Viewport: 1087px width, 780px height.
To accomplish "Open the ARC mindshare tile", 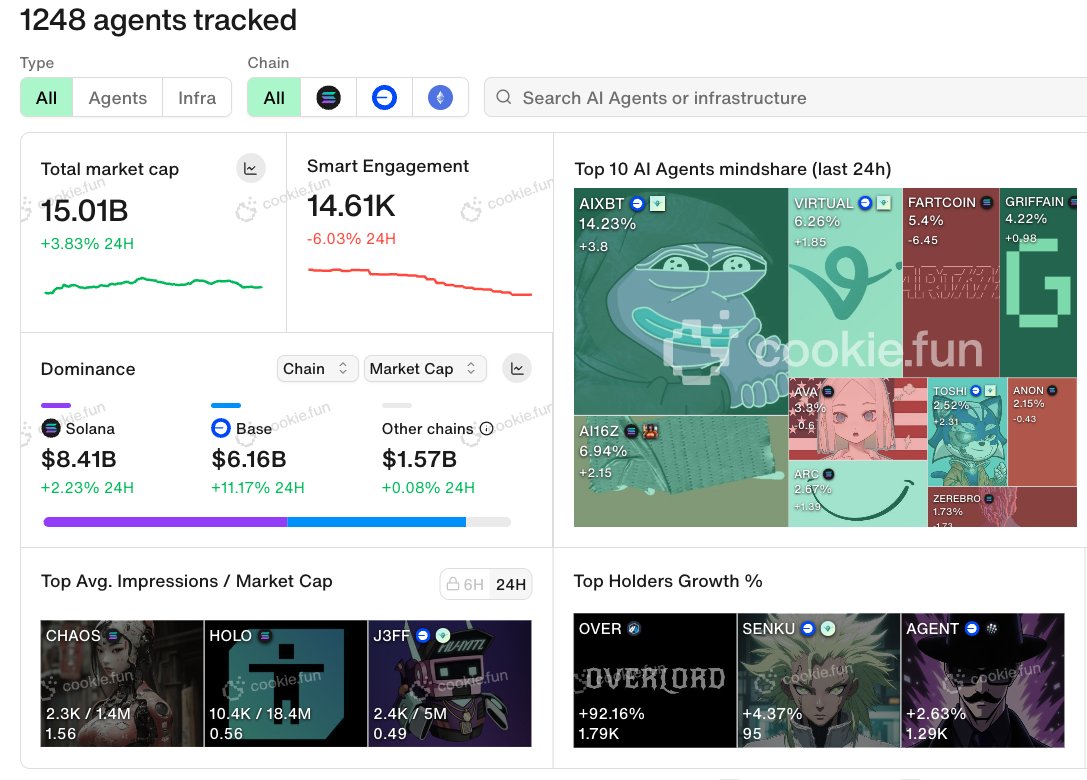I will click(x=858, y=494).
